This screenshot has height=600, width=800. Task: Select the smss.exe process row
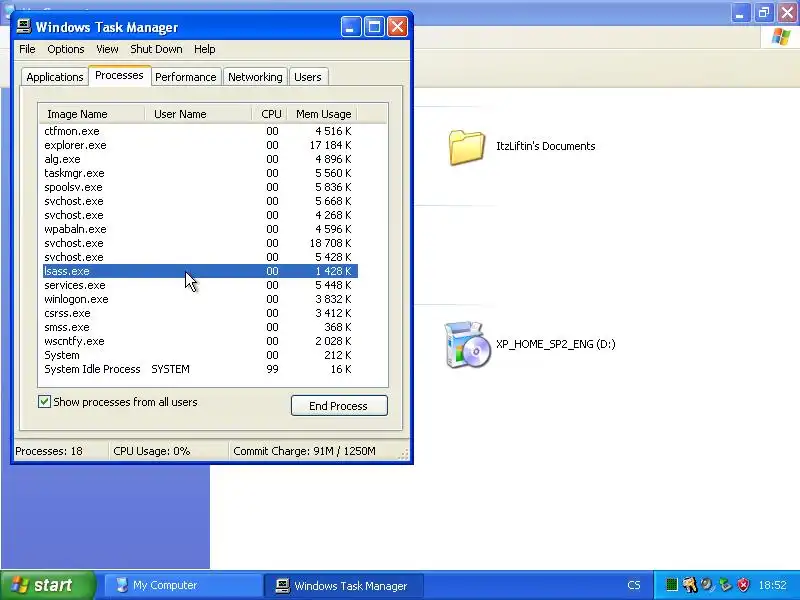pyautogui.click(x=200, y=327)
